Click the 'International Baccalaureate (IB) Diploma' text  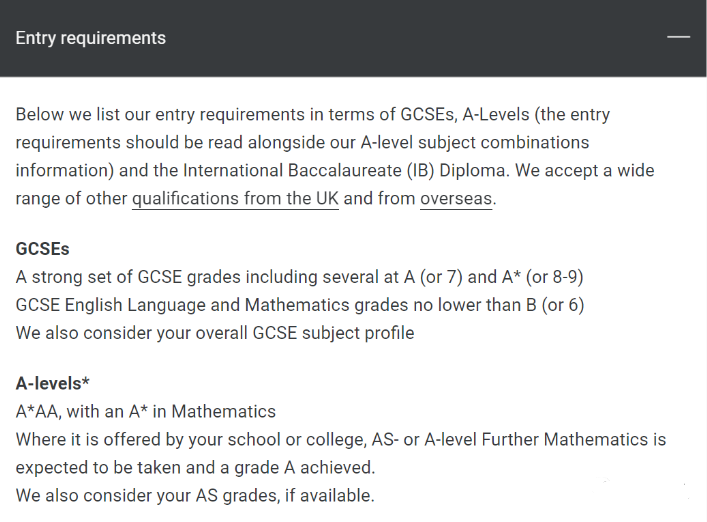(344, 171)
